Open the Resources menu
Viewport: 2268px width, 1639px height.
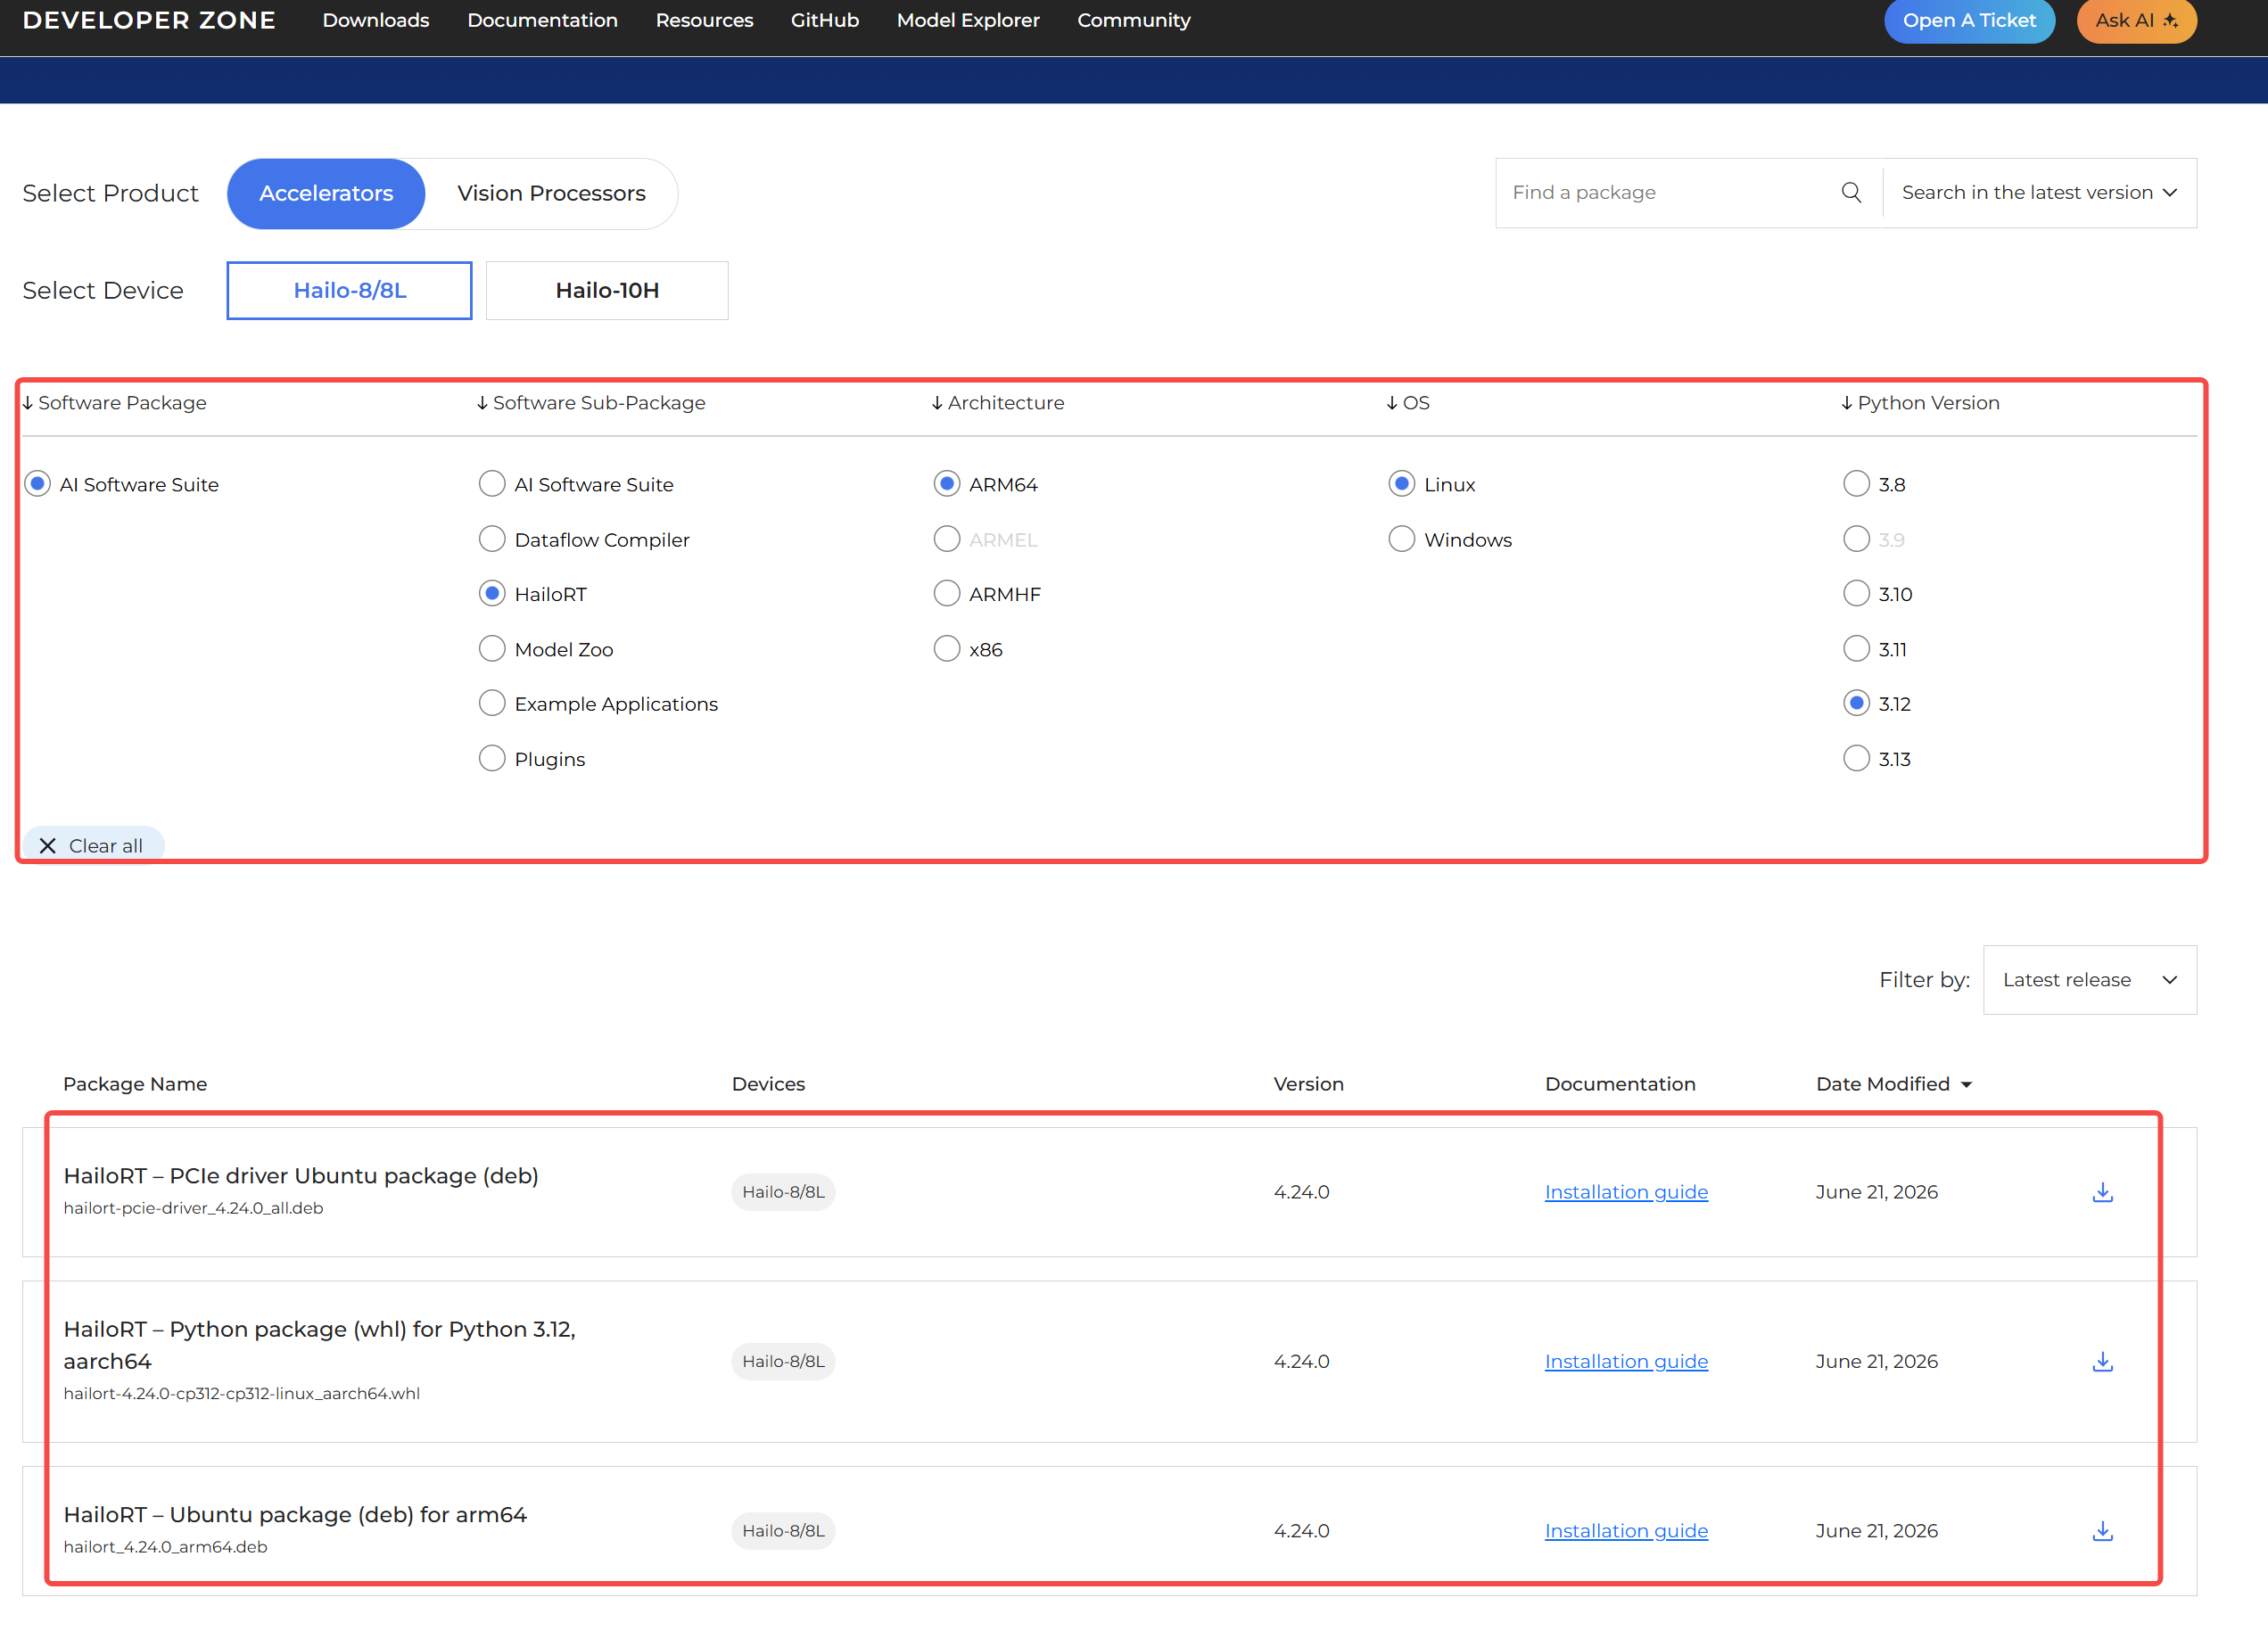coord(704,20)
